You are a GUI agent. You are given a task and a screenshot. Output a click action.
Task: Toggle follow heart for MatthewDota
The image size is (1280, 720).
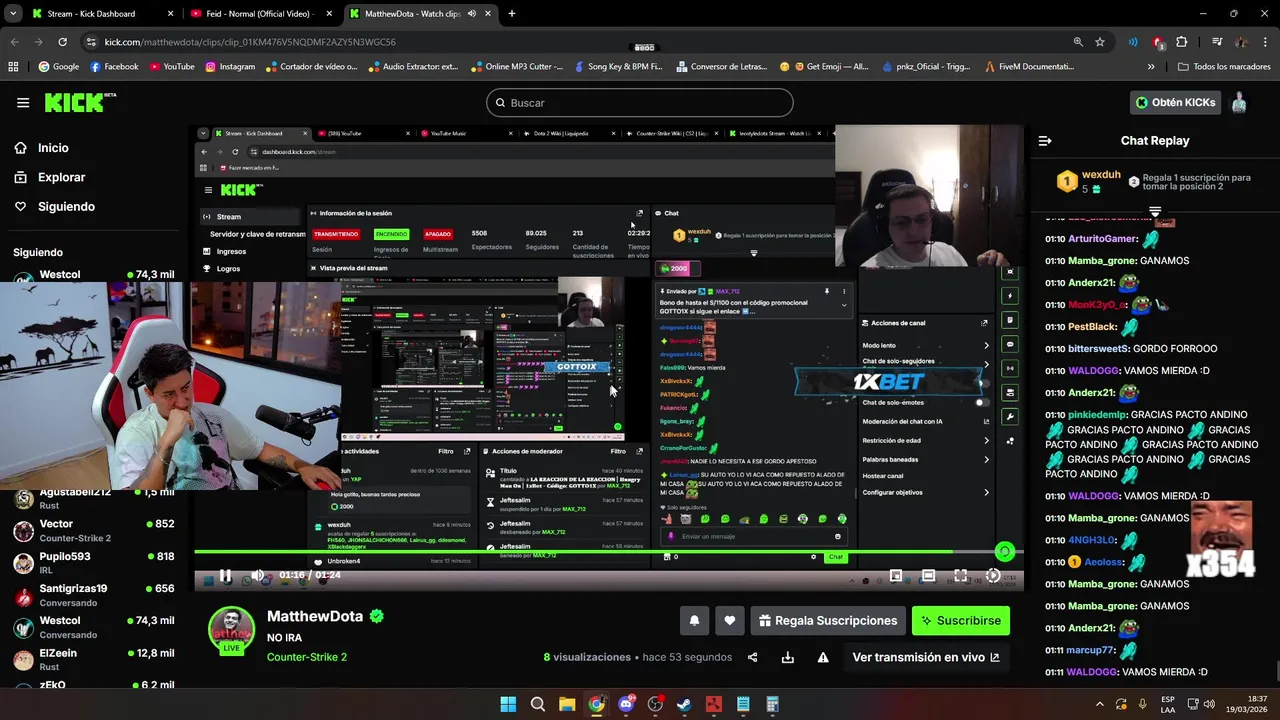coord(730,621)
